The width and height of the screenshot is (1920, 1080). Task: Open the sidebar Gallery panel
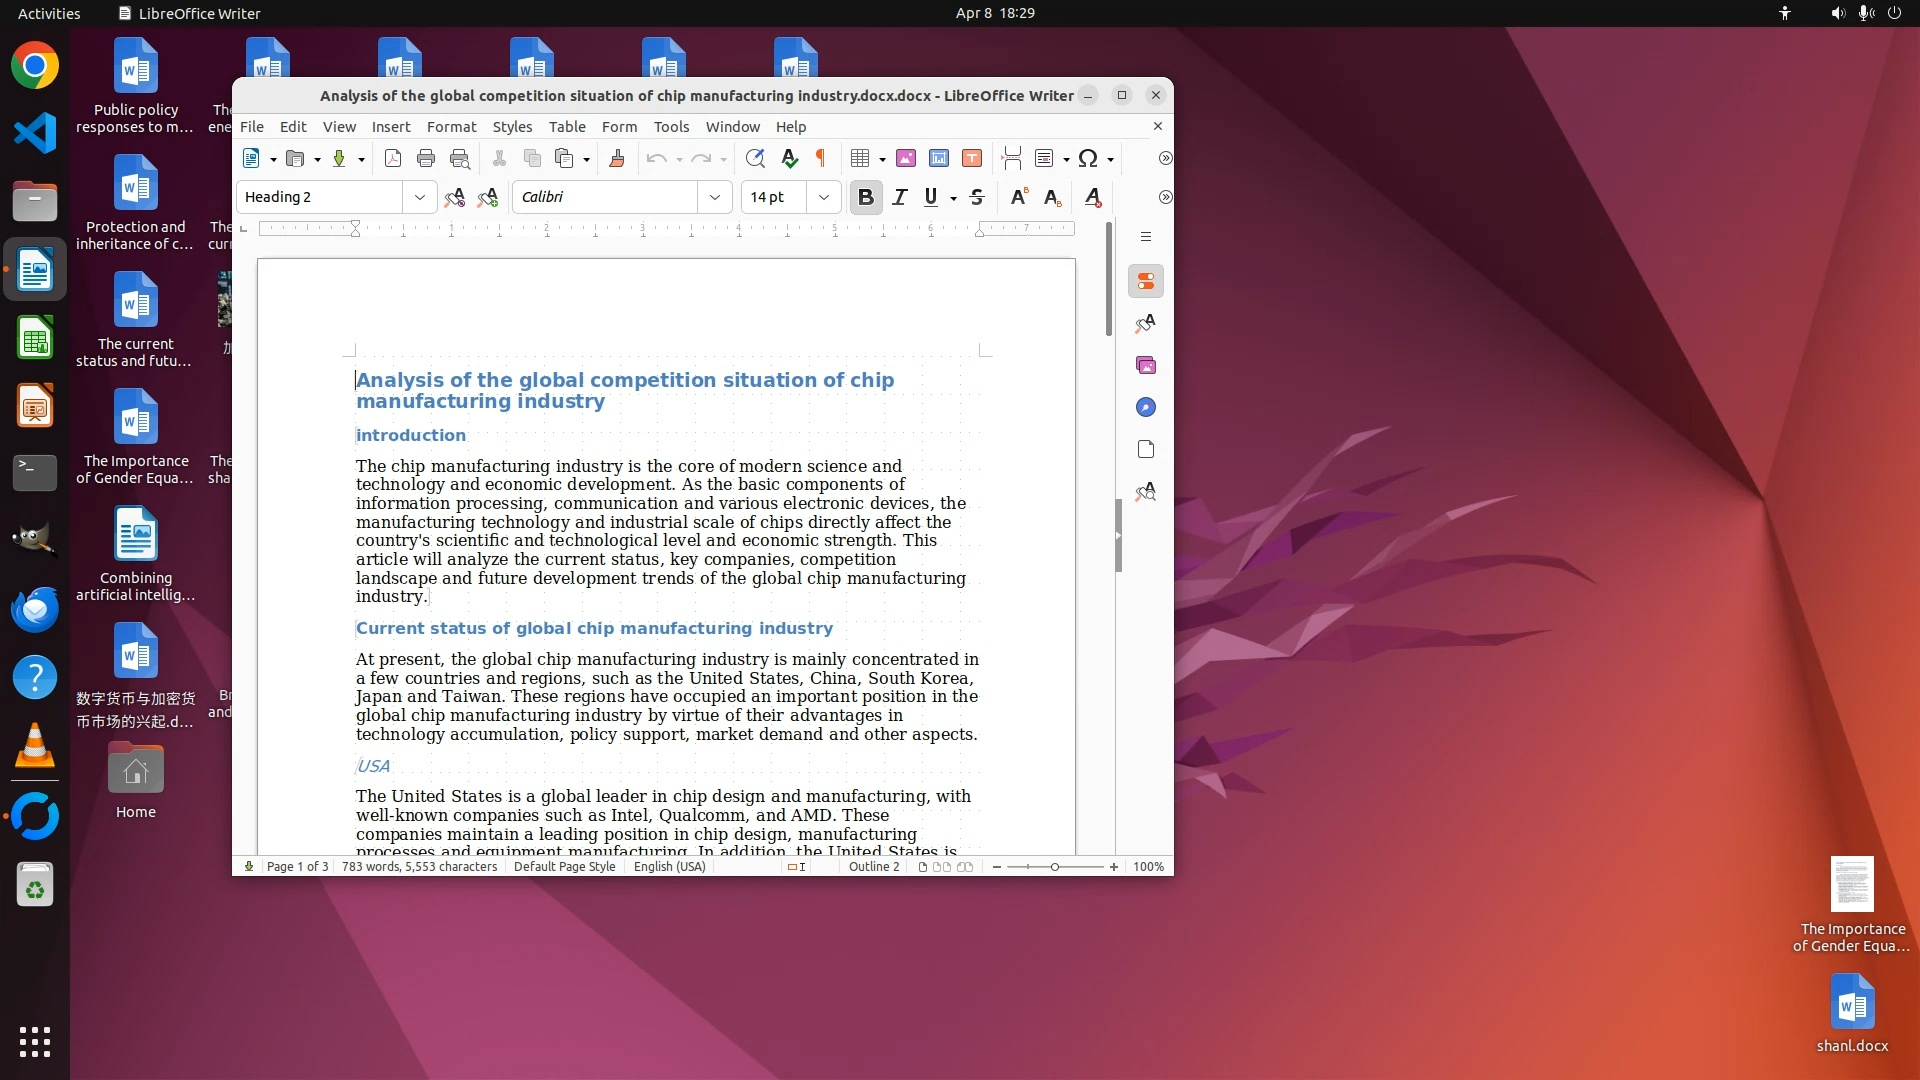point(1146,365)
